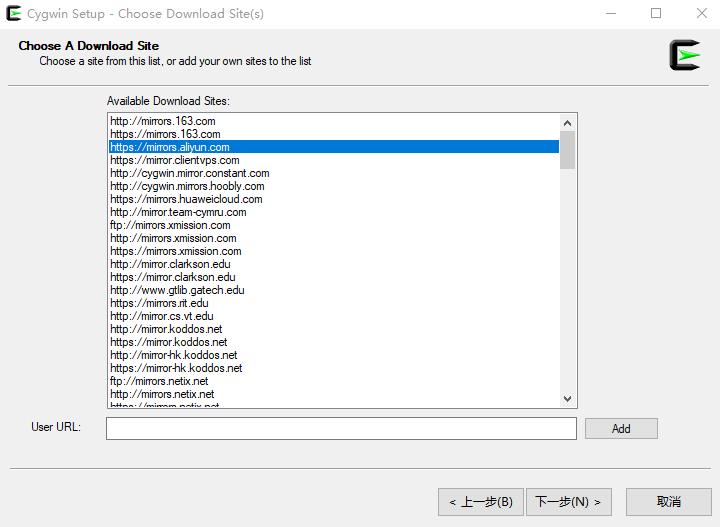Click the scroll down arrow of sites list

pyautogui.click(x=568, y=398)
